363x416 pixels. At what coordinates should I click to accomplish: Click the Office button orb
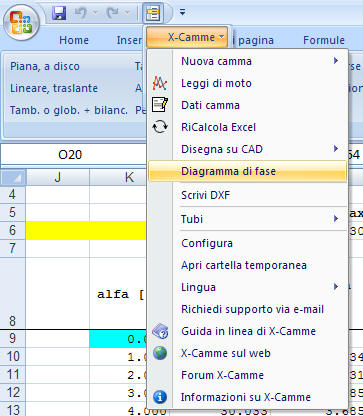21,23
